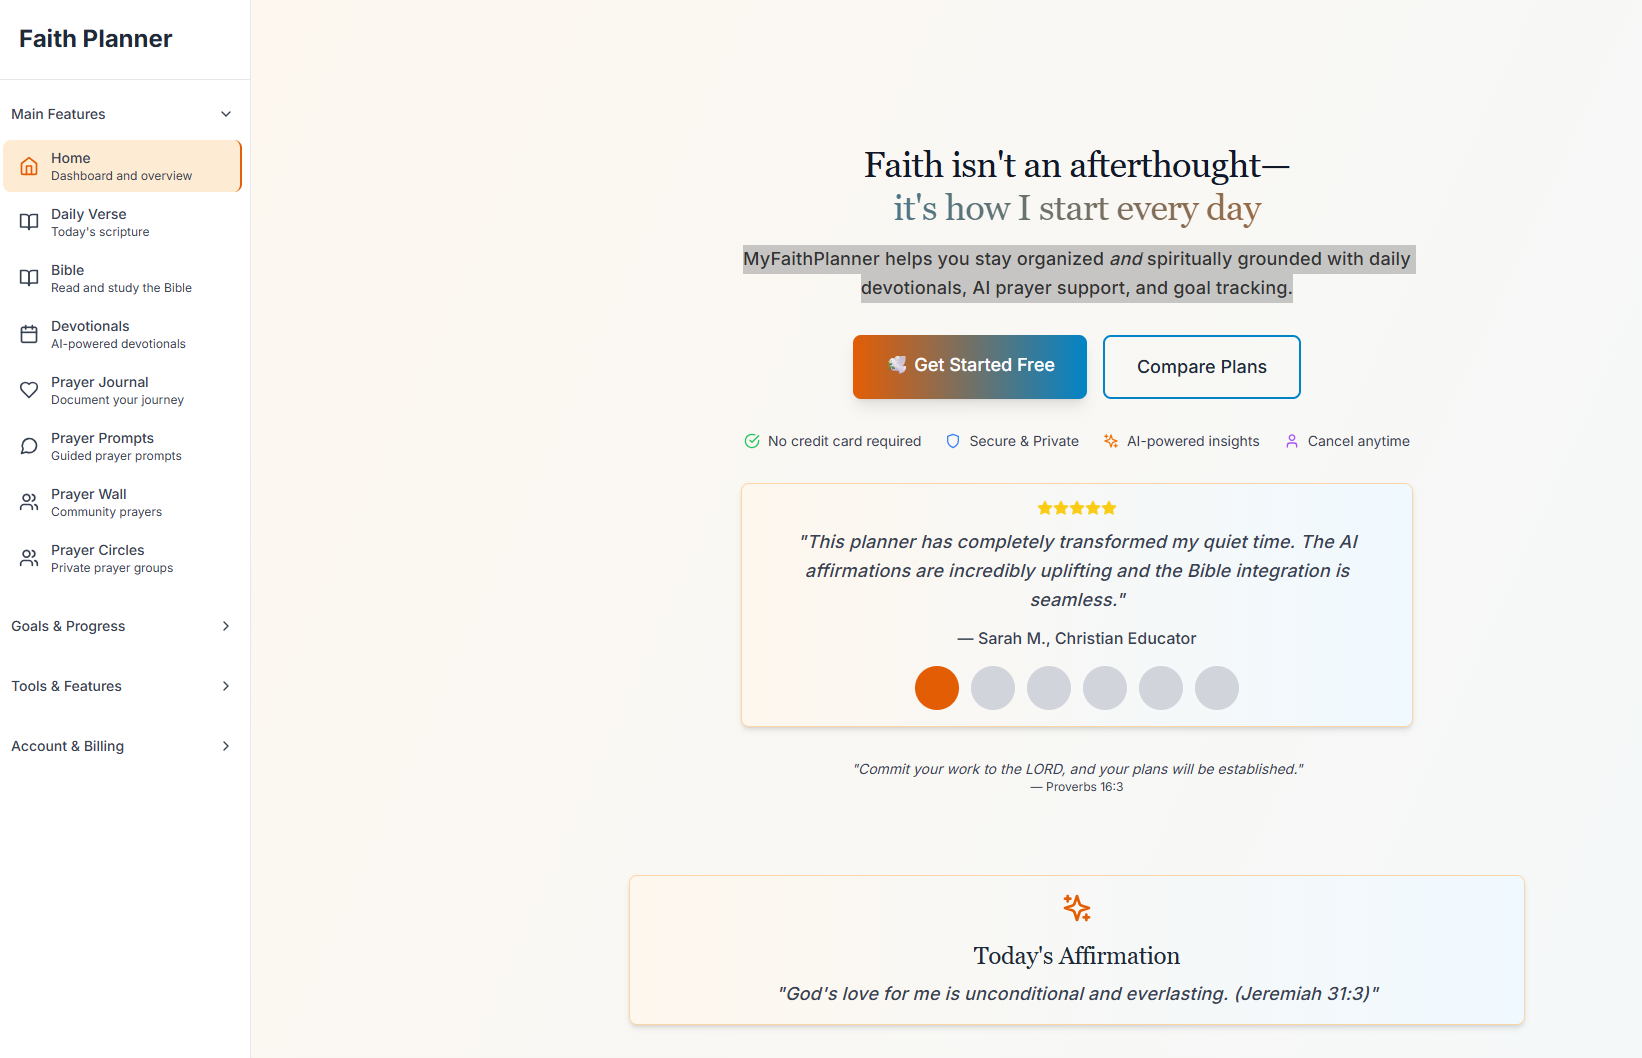
Task: Click the sparkle icon above Today's Affirmation
Action: [1077, 908]
